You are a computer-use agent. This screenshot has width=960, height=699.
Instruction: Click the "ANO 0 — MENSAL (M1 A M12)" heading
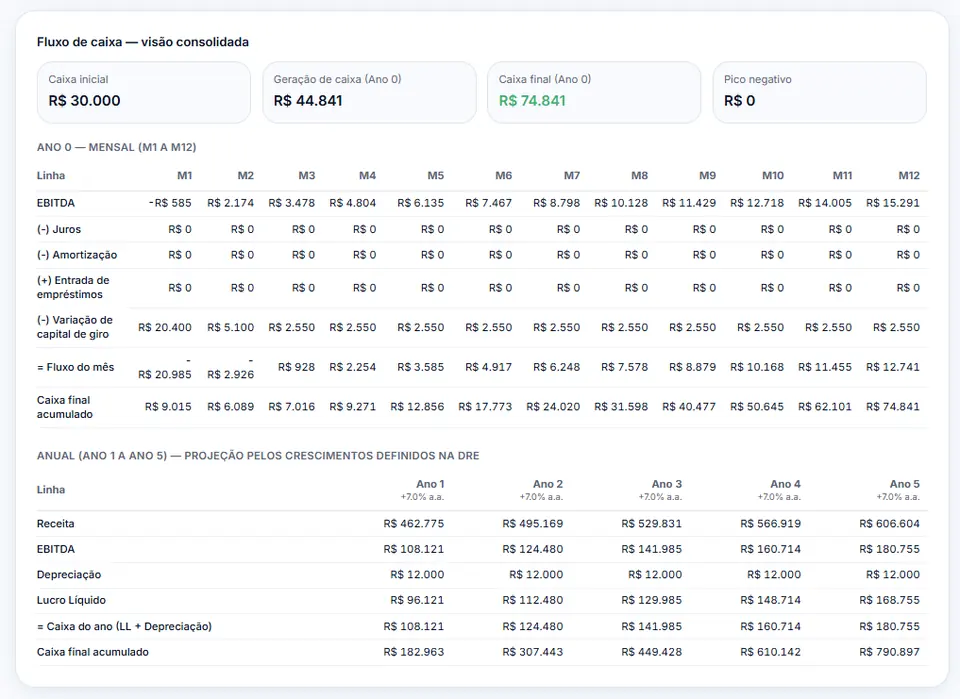116,148
